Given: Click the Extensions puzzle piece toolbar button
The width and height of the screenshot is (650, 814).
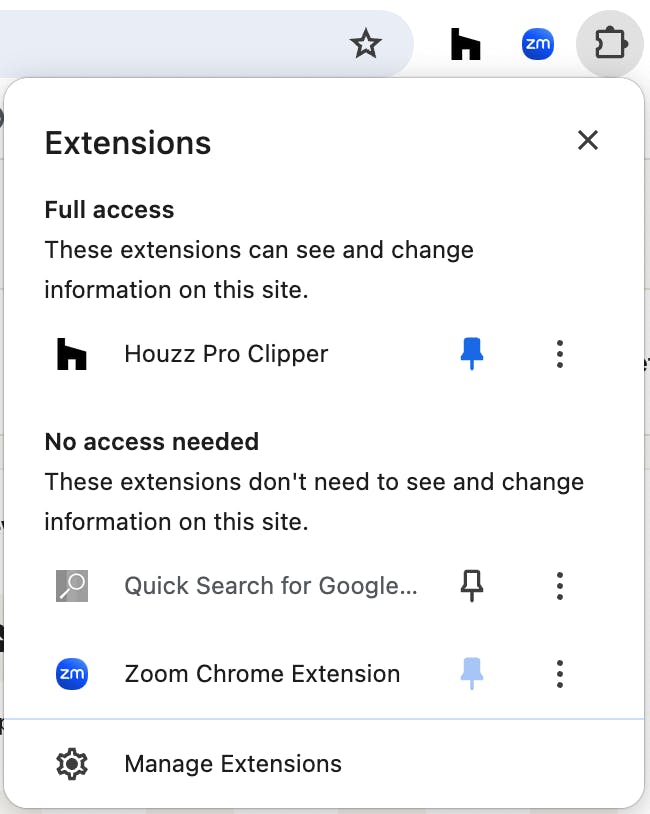Looking at the screenshot, I should coord(609,44).
